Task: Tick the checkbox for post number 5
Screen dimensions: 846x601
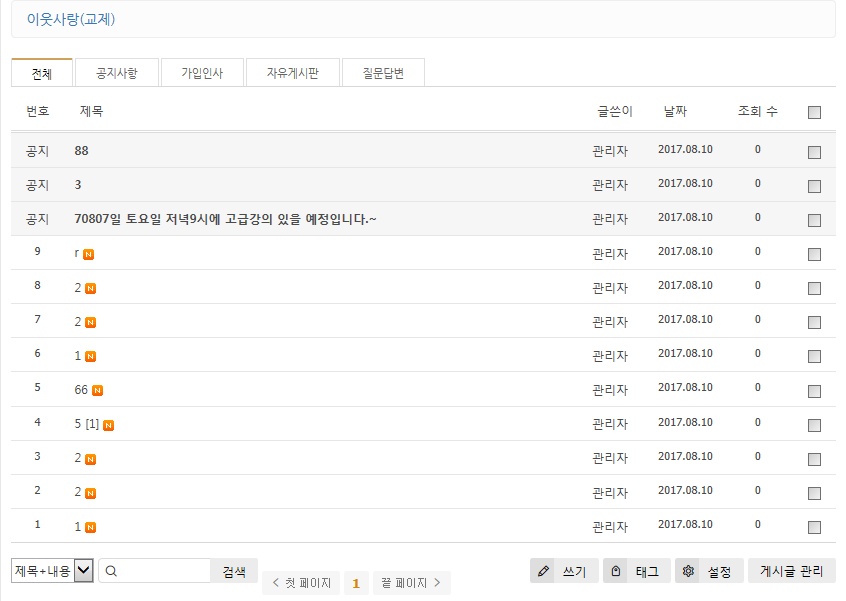Action: [814, 390]
